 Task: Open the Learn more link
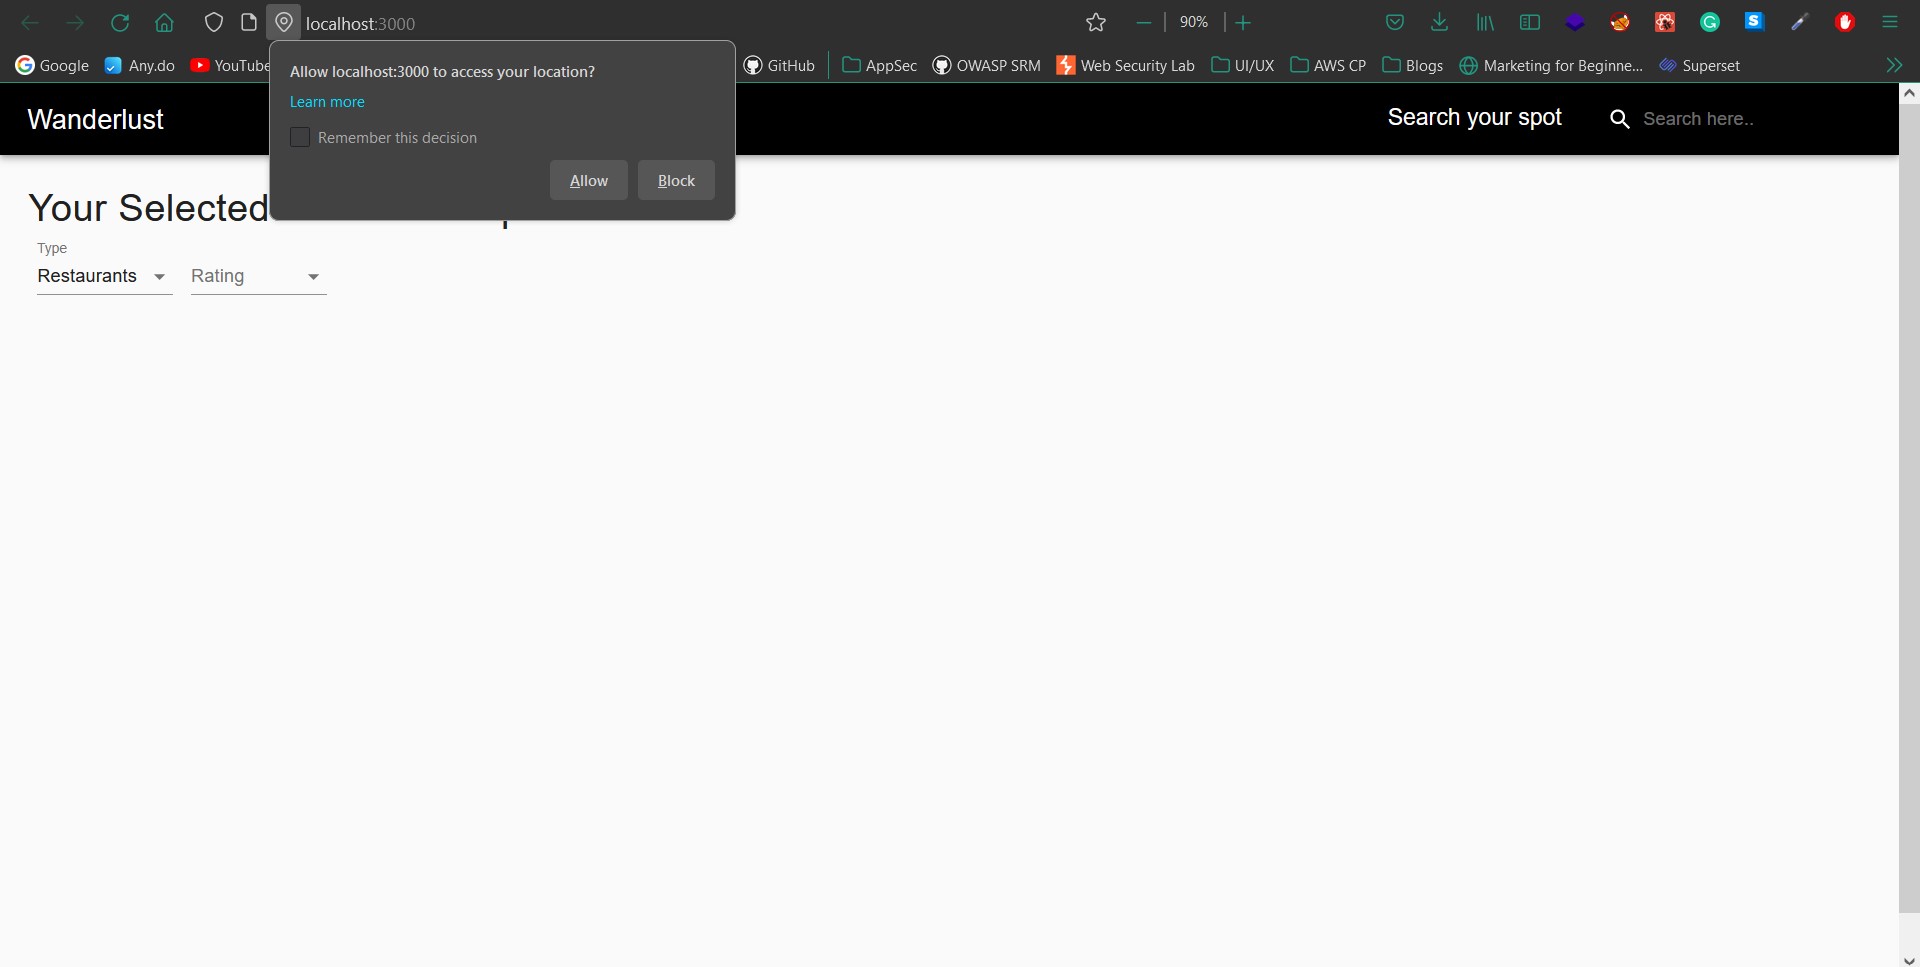coord(327,101)
